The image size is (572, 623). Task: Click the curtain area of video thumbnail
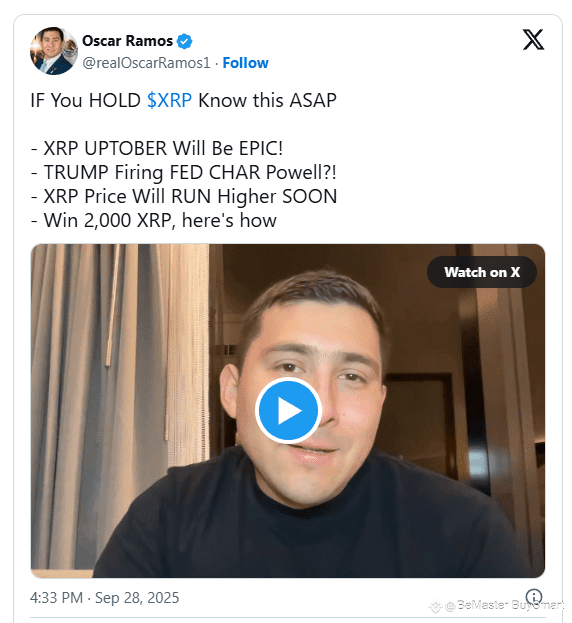119,397
